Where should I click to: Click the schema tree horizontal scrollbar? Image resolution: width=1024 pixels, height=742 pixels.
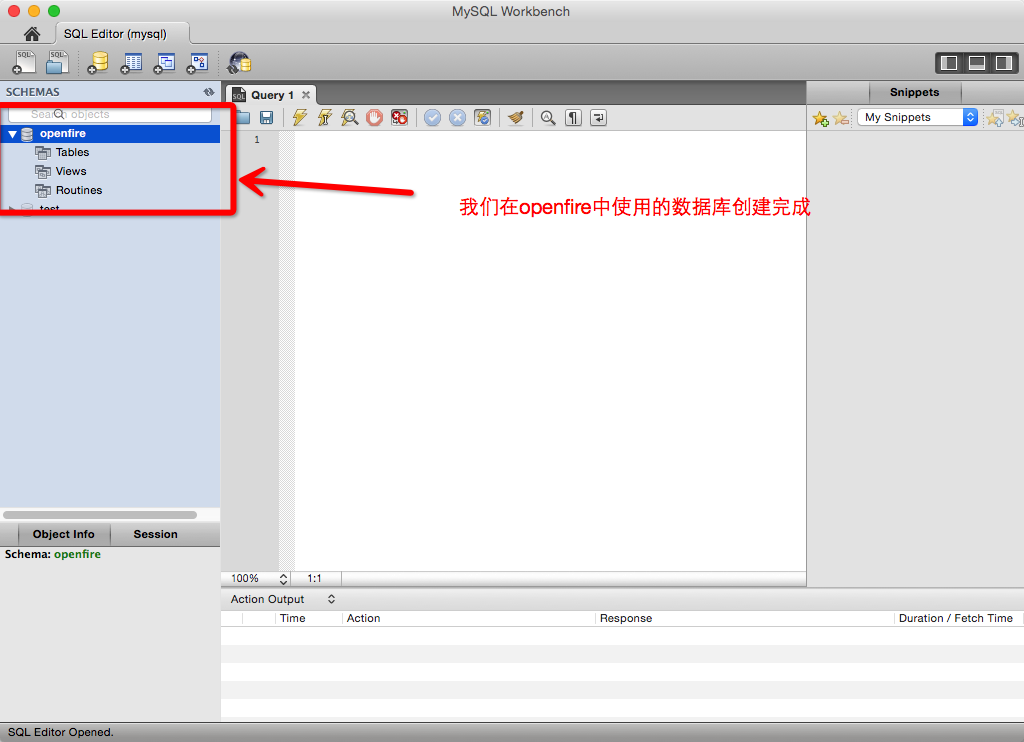click(x=100, y=515)
